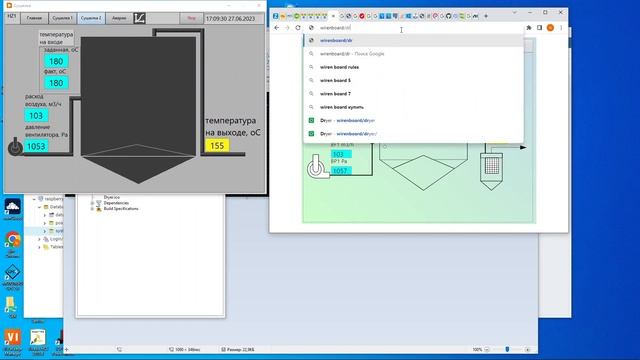Click the actual inlet temperature value 180 (факт)
Image resolution: width=640 pixels, height=360 pixels.
pos(56,83)
